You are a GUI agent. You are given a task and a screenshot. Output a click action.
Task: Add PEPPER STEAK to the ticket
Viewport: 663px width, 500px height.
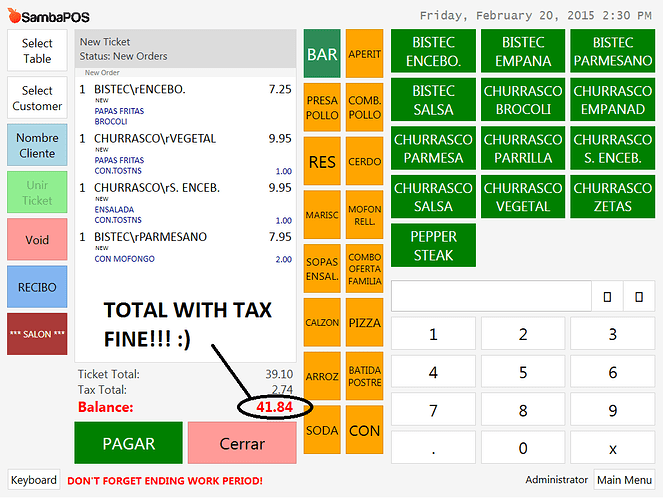click(x=434, y=246)
